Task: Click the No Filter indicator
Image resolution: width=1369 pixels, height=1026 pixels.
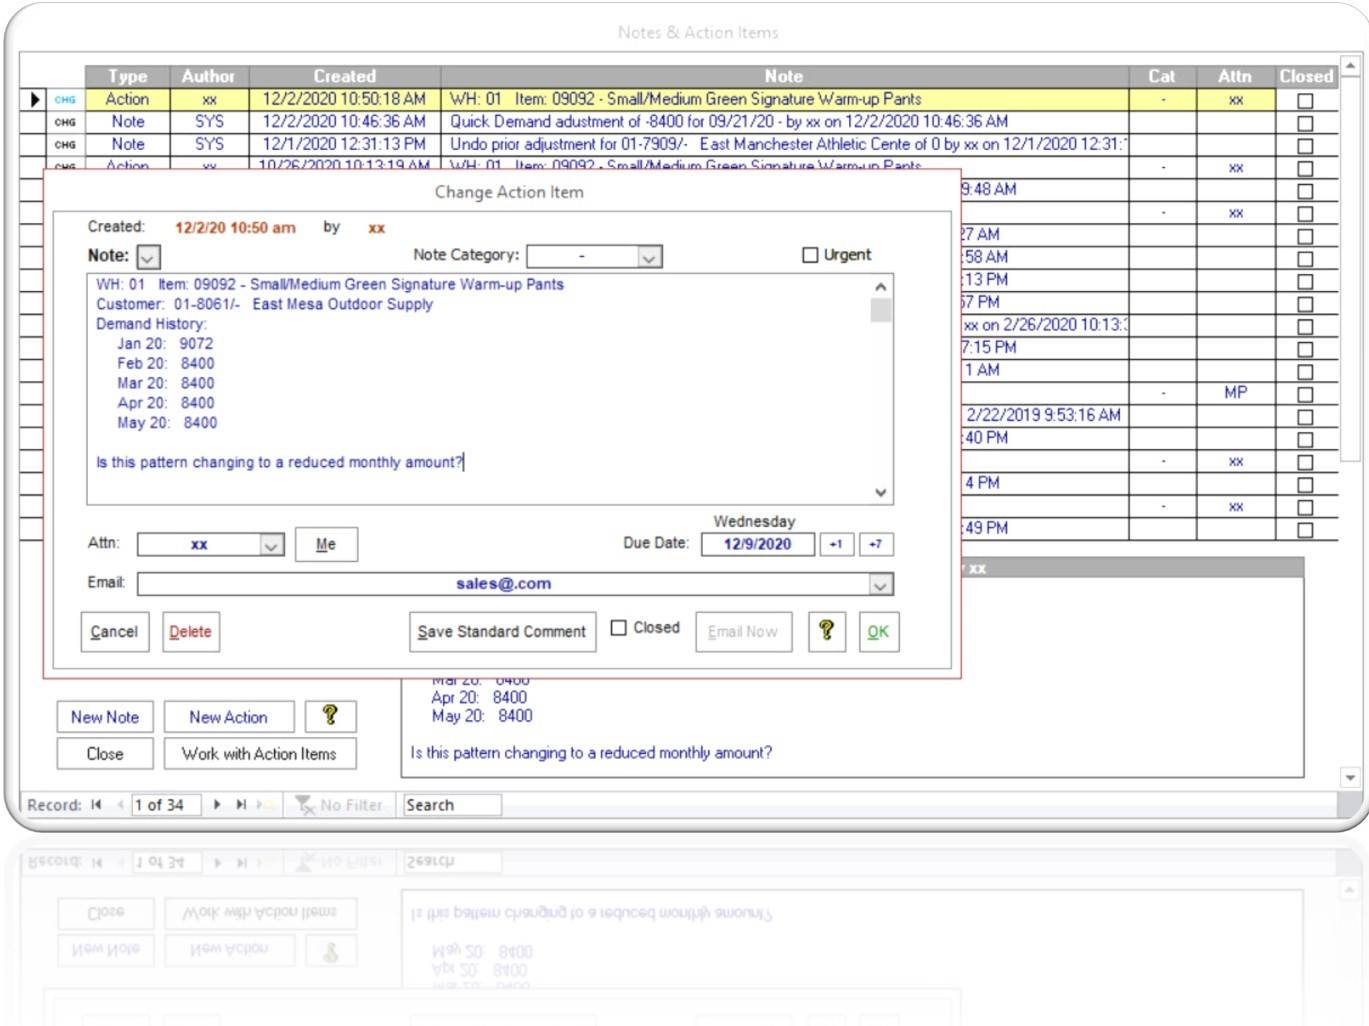Action: [x=340, y=804]
